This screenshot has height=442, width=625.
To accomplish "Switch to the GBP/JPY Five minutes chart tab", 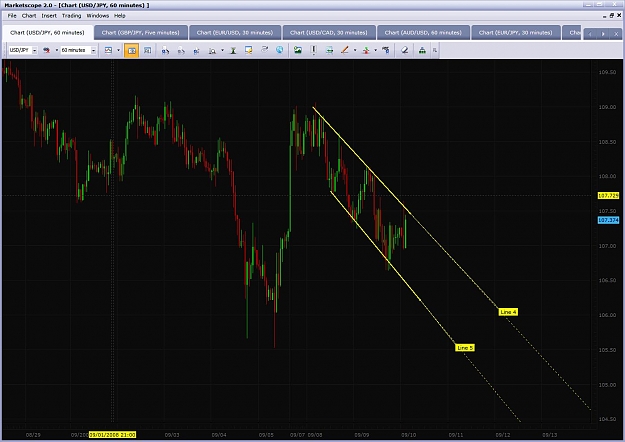I will 140,33.
